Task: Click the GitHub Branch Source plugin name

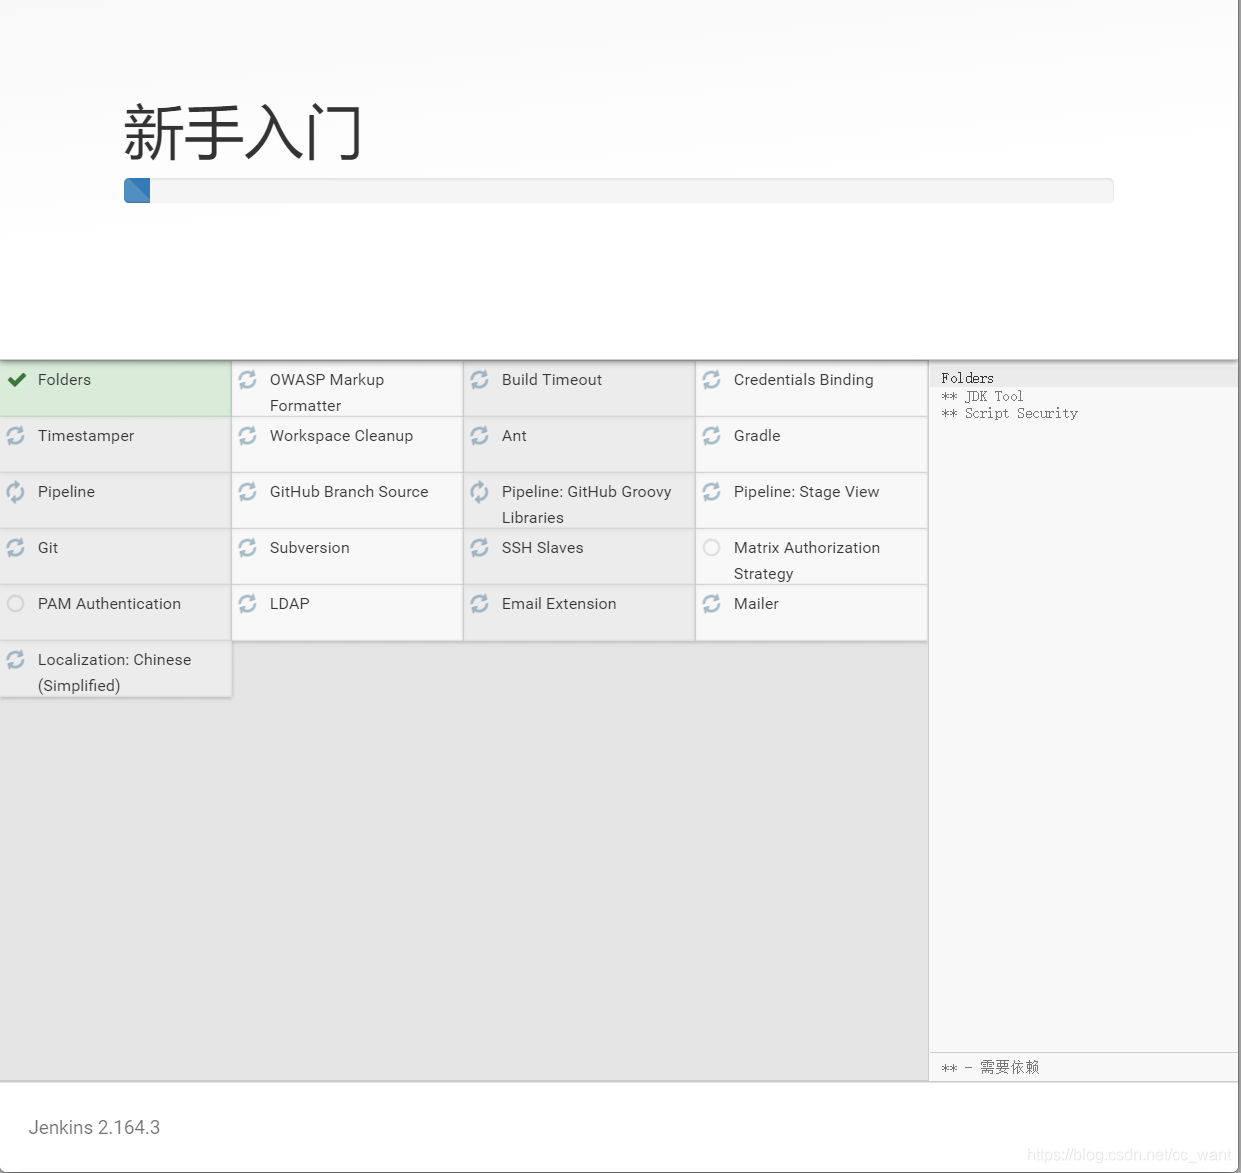Action: pyautogui.click(x=349, y=492)
